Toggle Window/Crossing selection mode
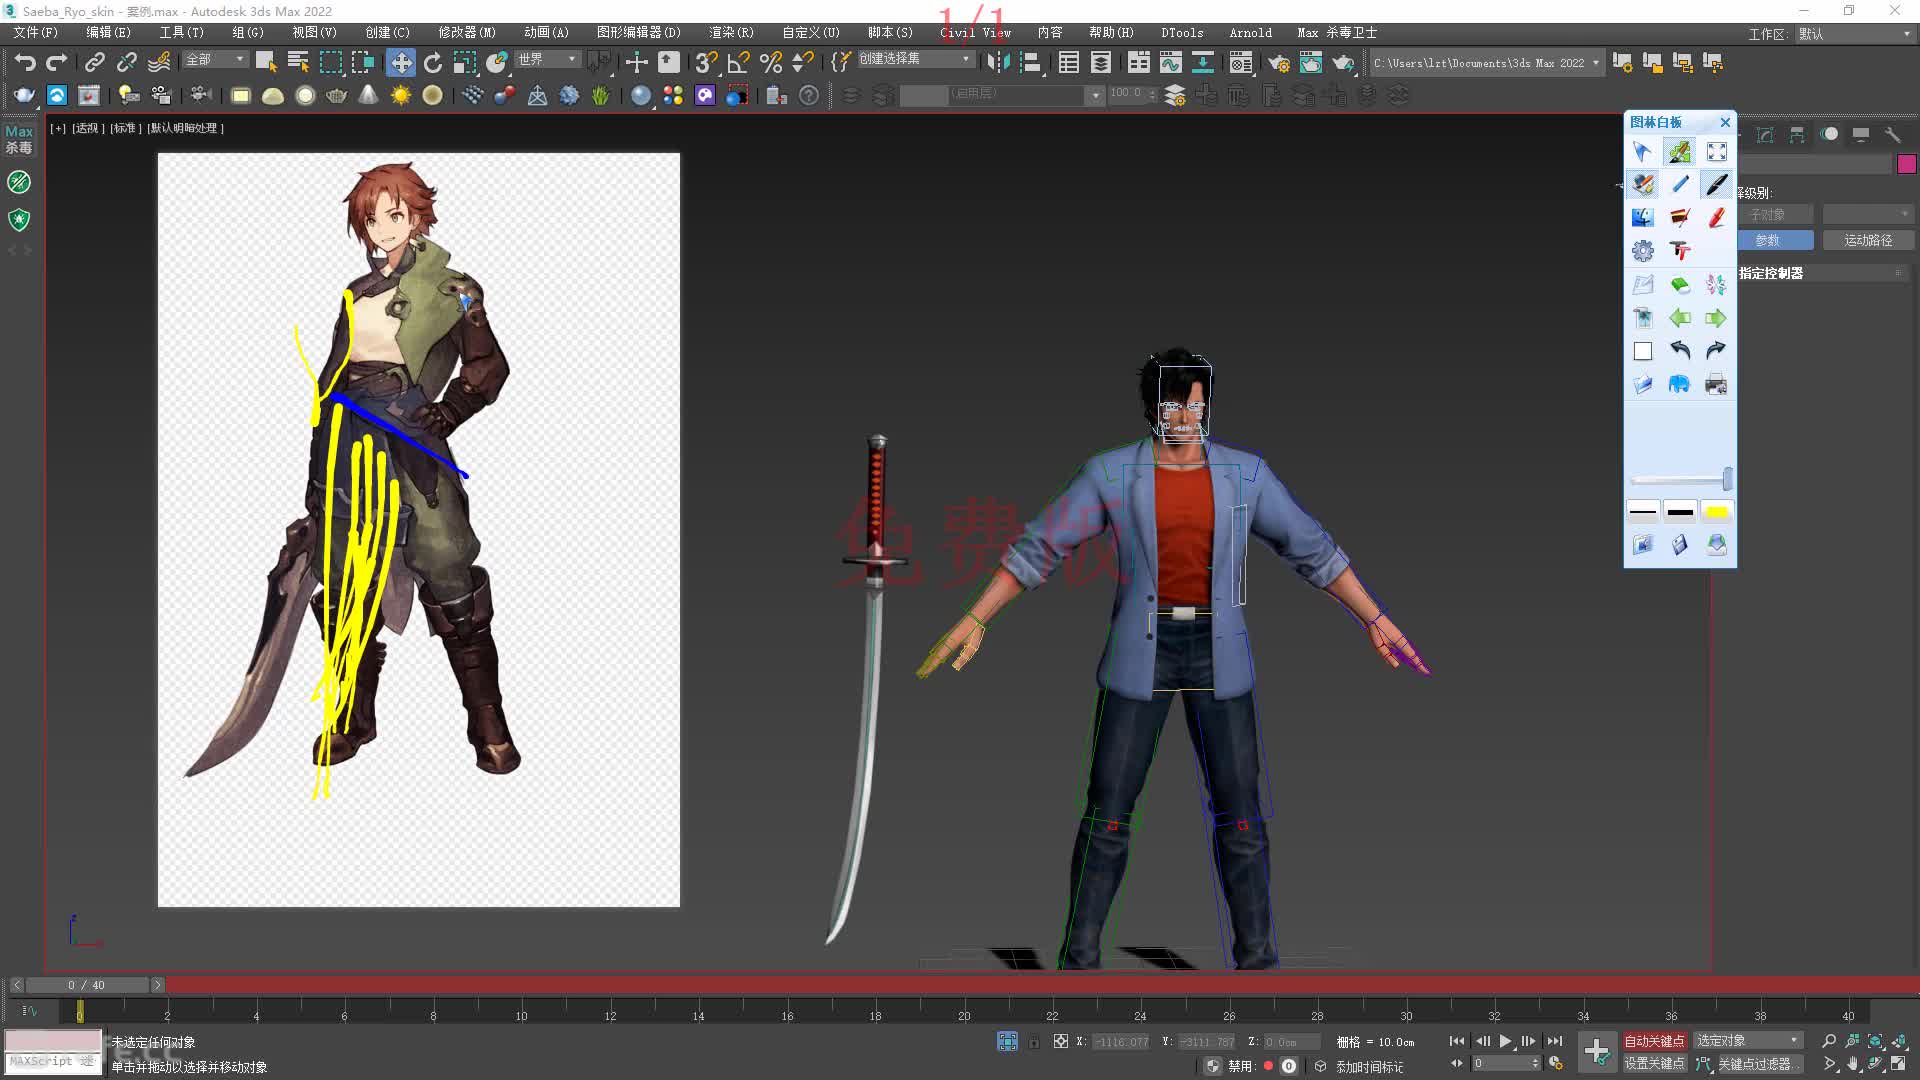 tap(362, 62)
